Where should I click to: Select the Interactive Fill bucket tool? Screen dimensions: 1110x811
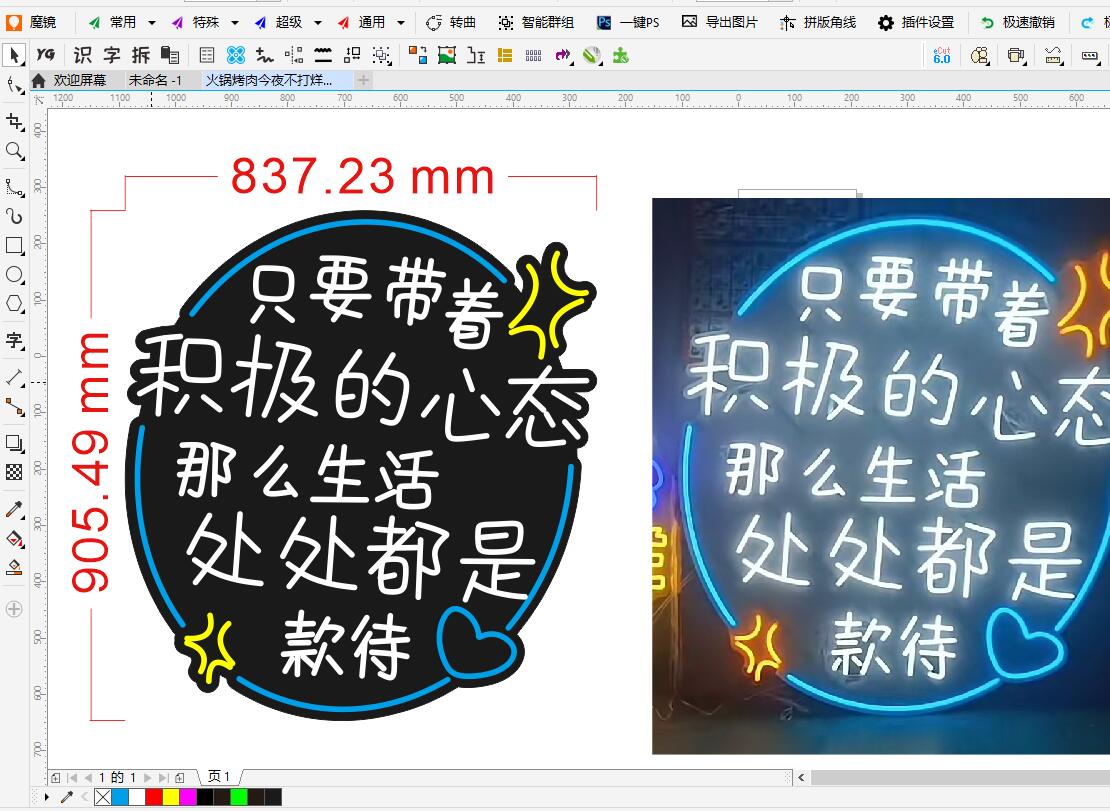click(14, 539)
